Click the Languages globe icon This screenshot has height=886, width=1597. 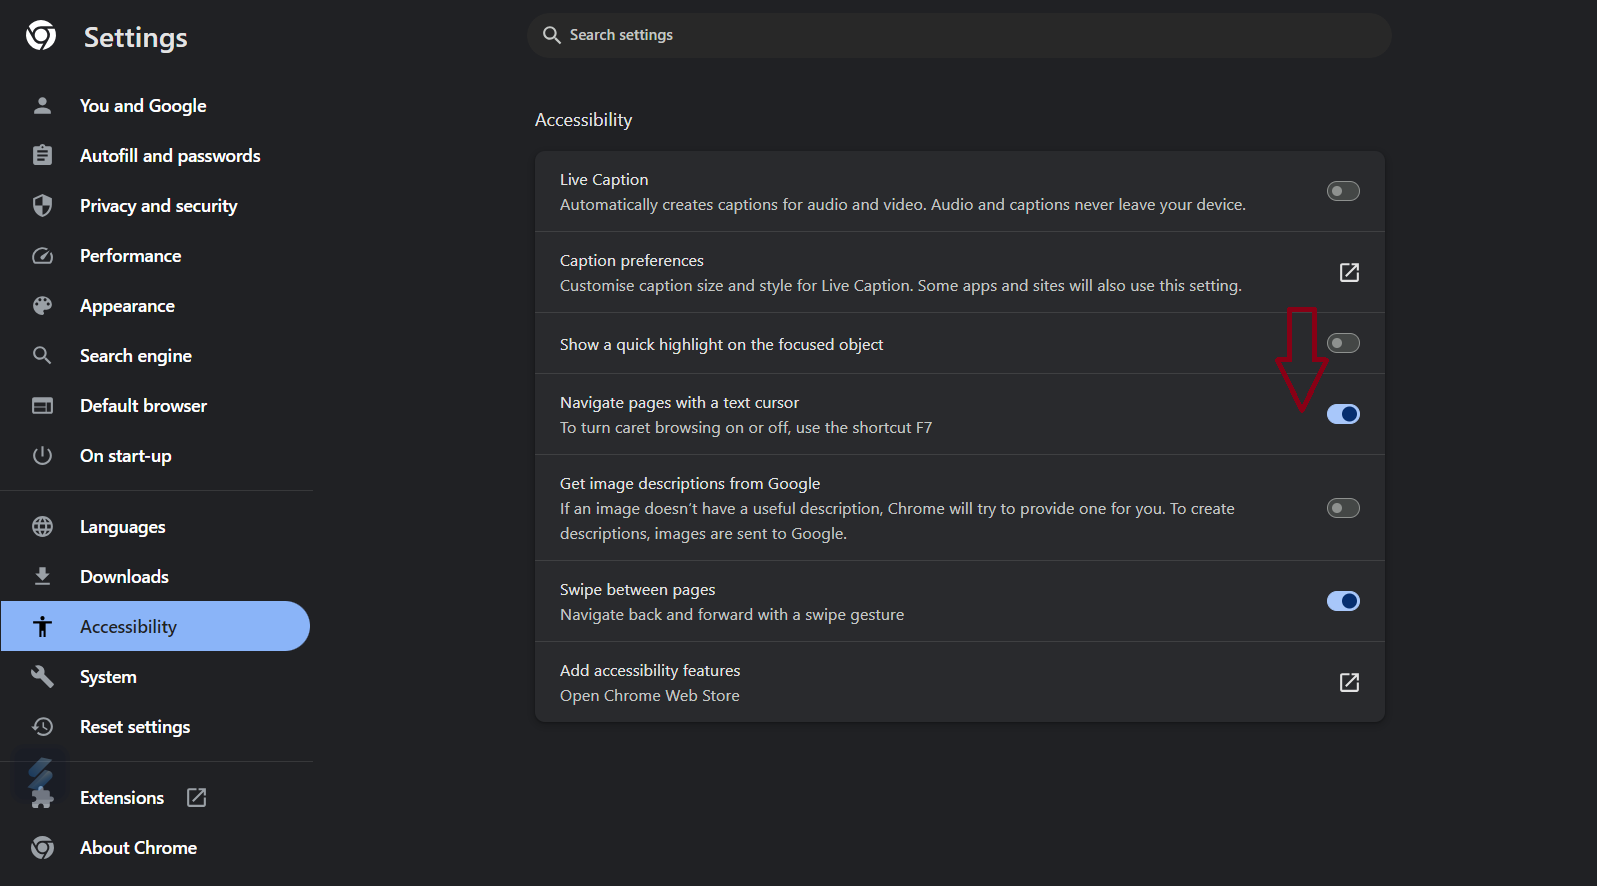(x=42, y=526)
